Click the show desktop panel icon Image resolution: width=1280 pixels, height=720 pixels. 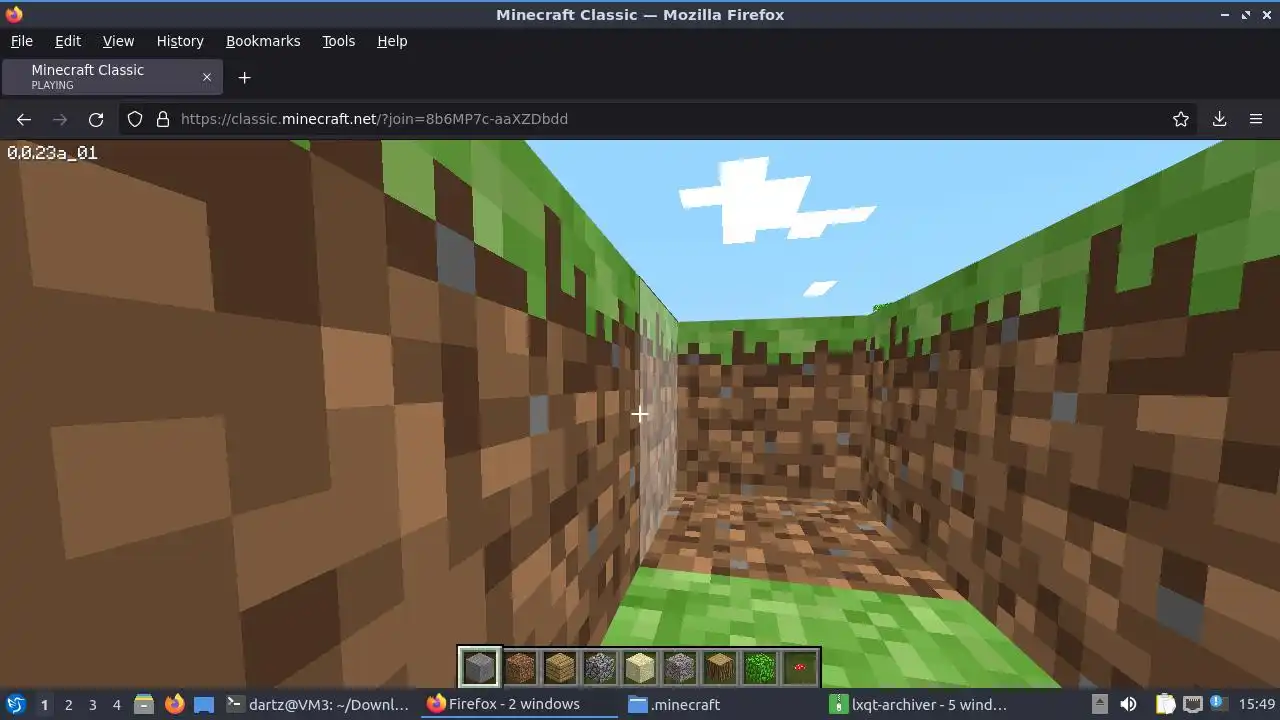coord(204,705)
